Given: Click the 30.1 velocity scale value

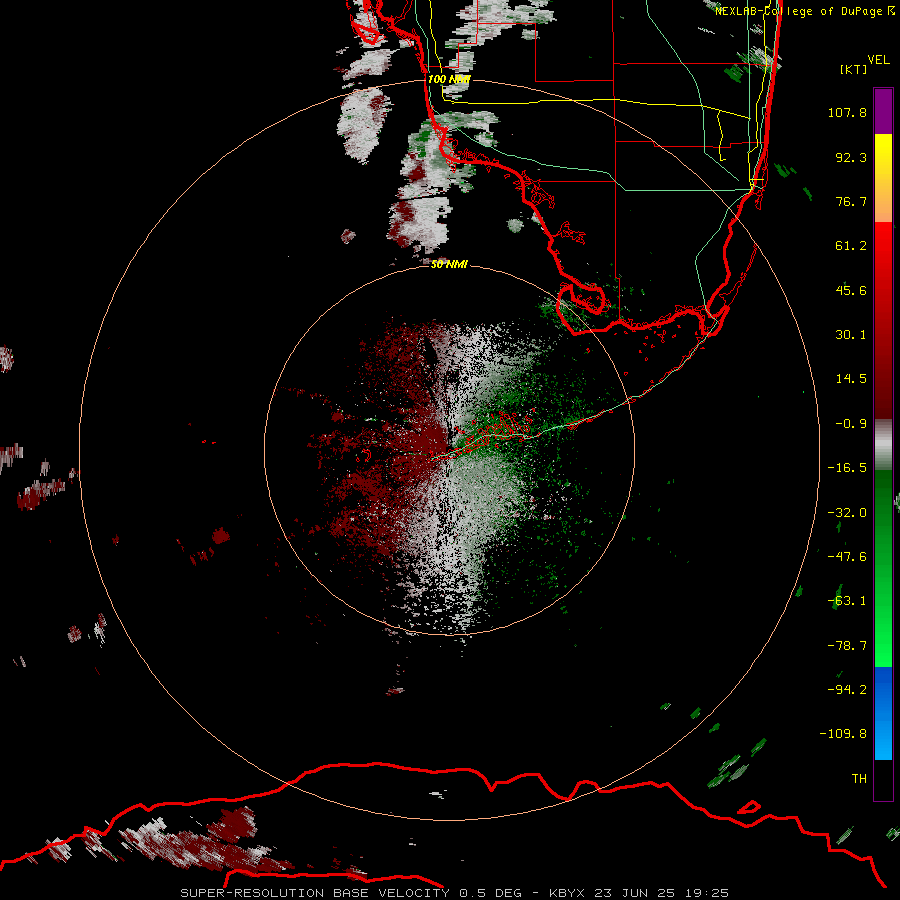Looking at the screenshot, I should (x=851, y=335).
